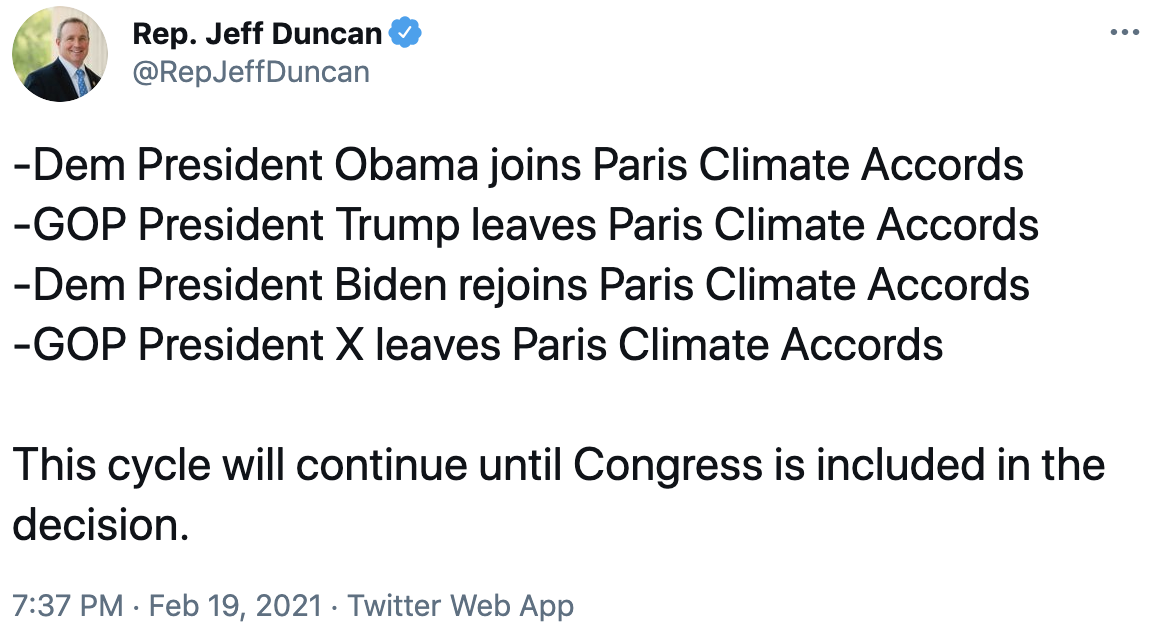Click the name 'Obama' in the tweet
The height and width of the screenshot is (636, 1152).
tap(406, 165)
